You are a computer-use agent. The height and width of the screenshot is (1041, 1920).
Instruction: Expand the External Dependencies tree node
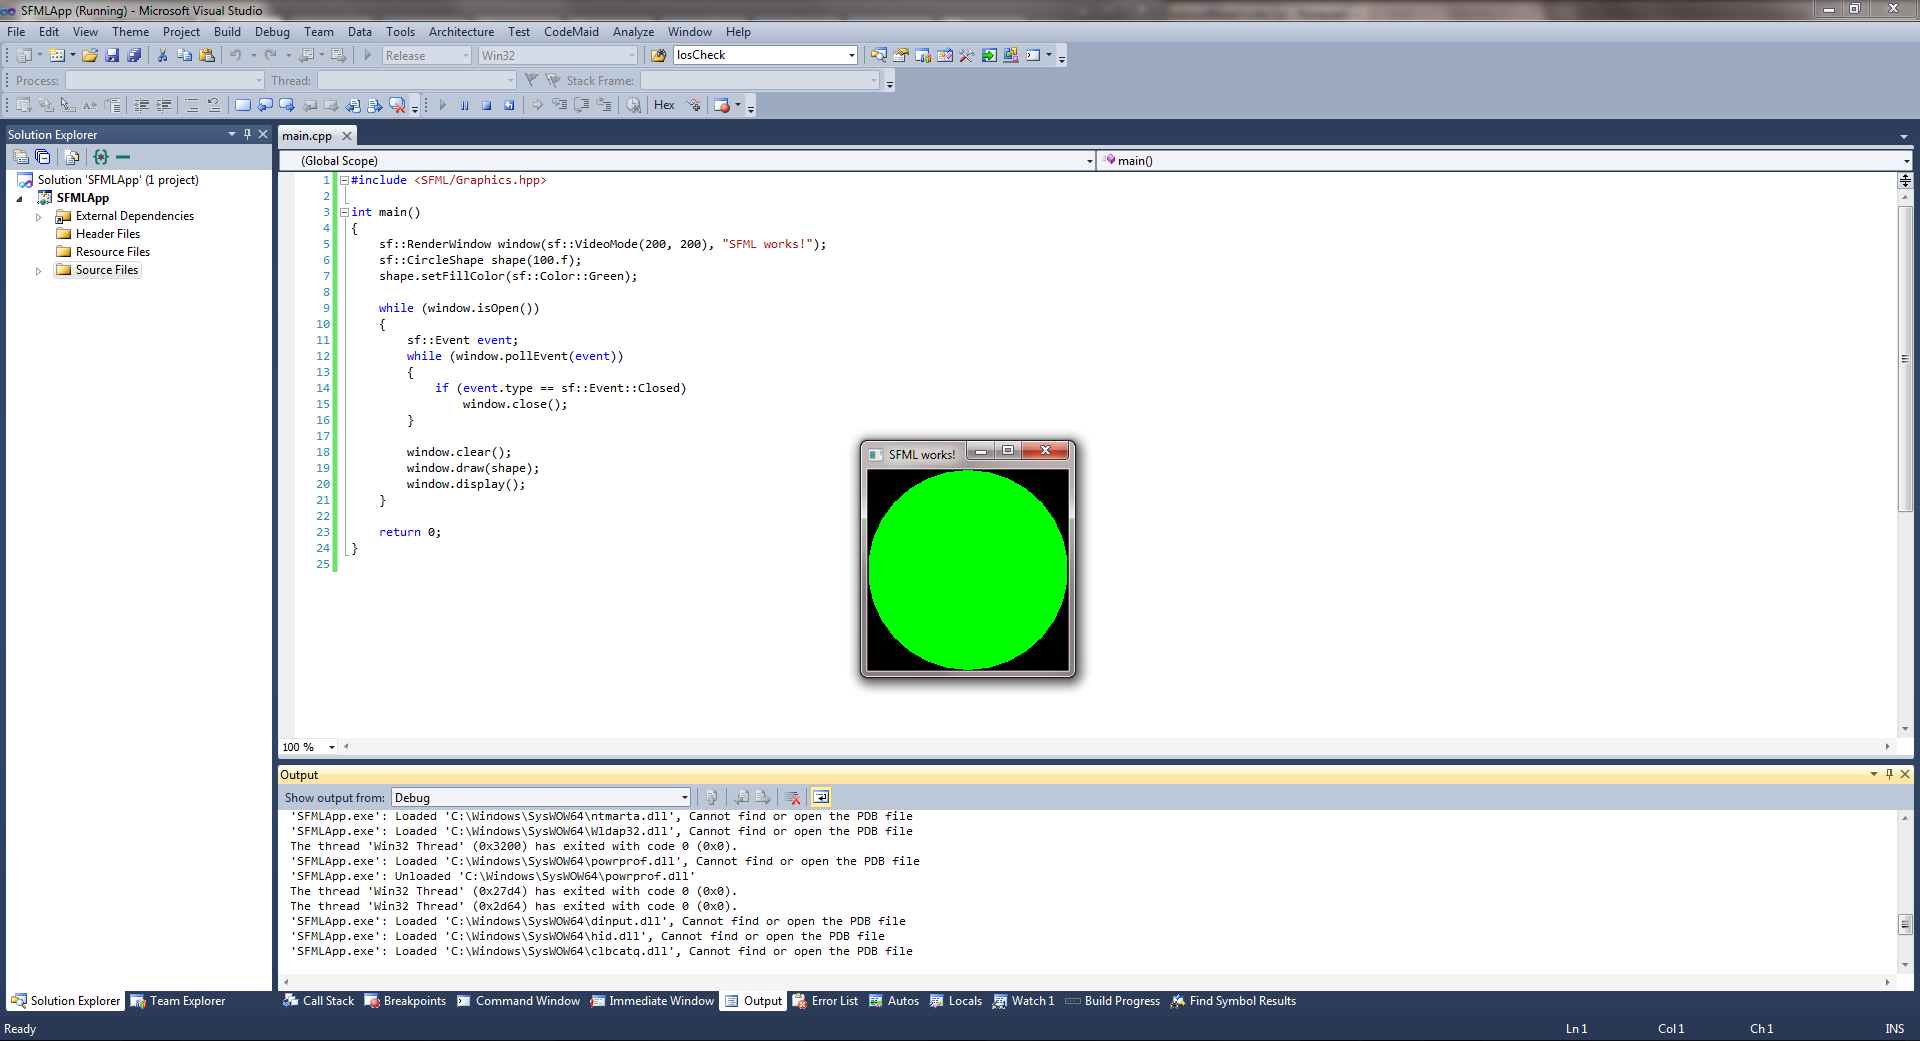tap(39, 217)
